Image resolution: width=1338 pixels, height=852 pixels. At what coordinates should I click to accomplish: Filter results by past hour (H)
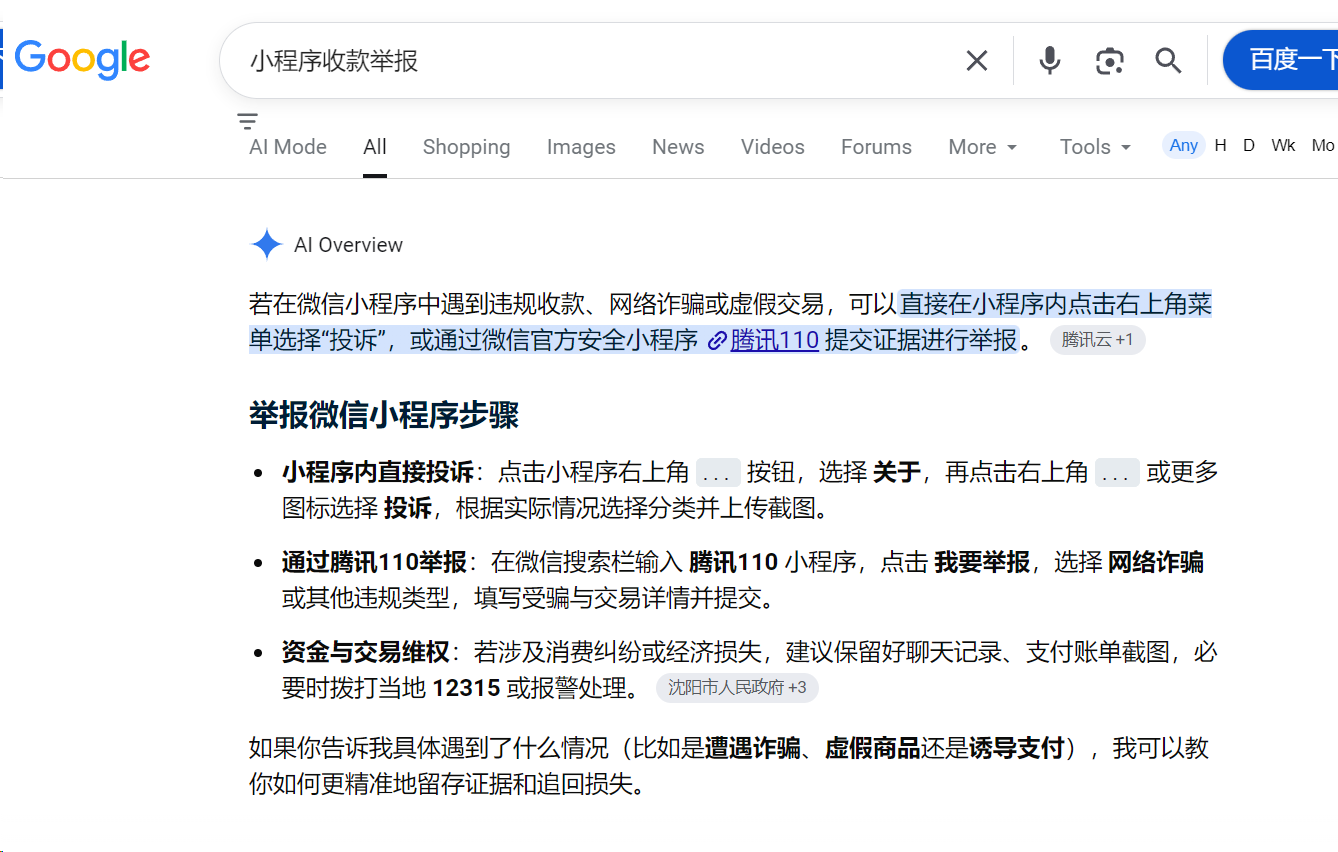1220,145
